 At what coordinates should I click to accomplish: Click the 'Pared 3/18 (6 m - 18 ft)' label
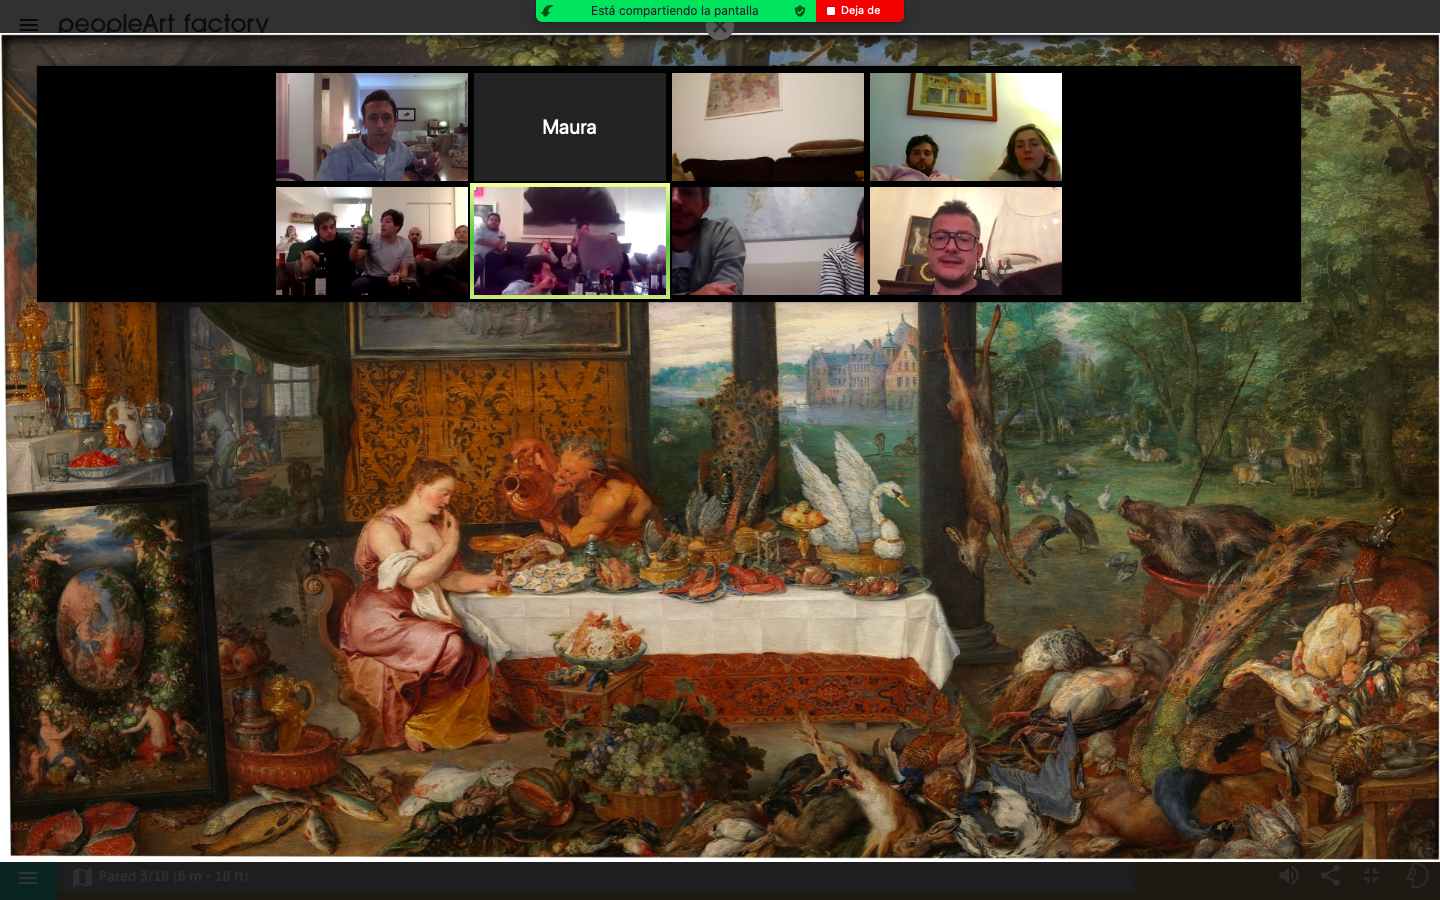(174, 877)
